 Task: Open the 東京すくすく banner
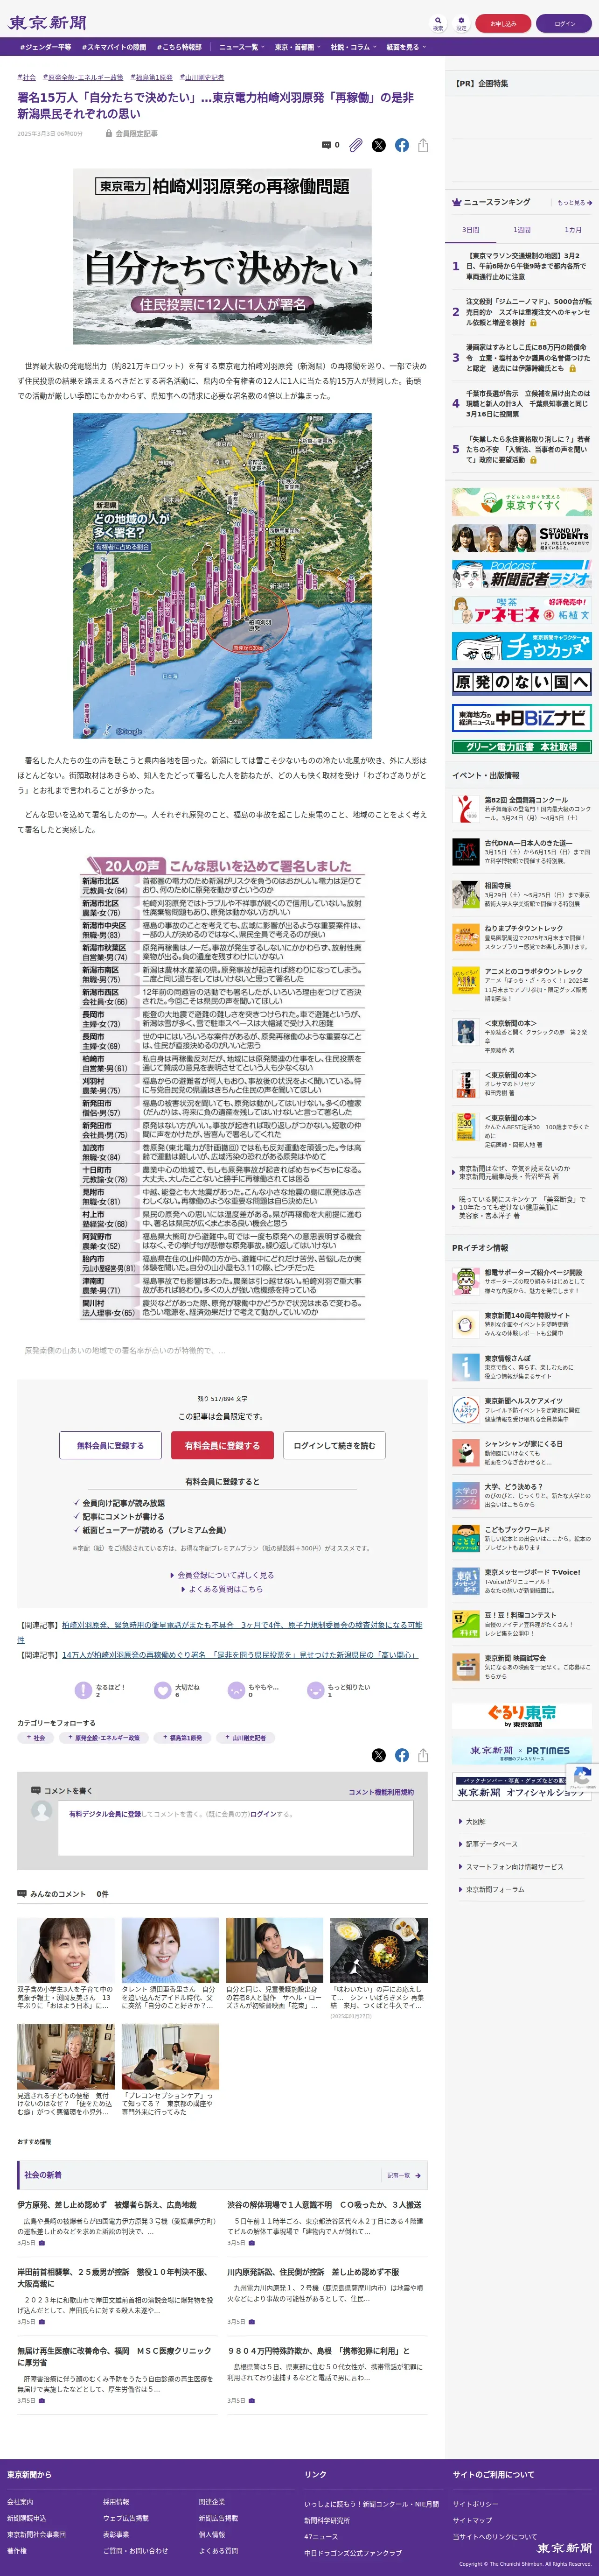(521, 501)
